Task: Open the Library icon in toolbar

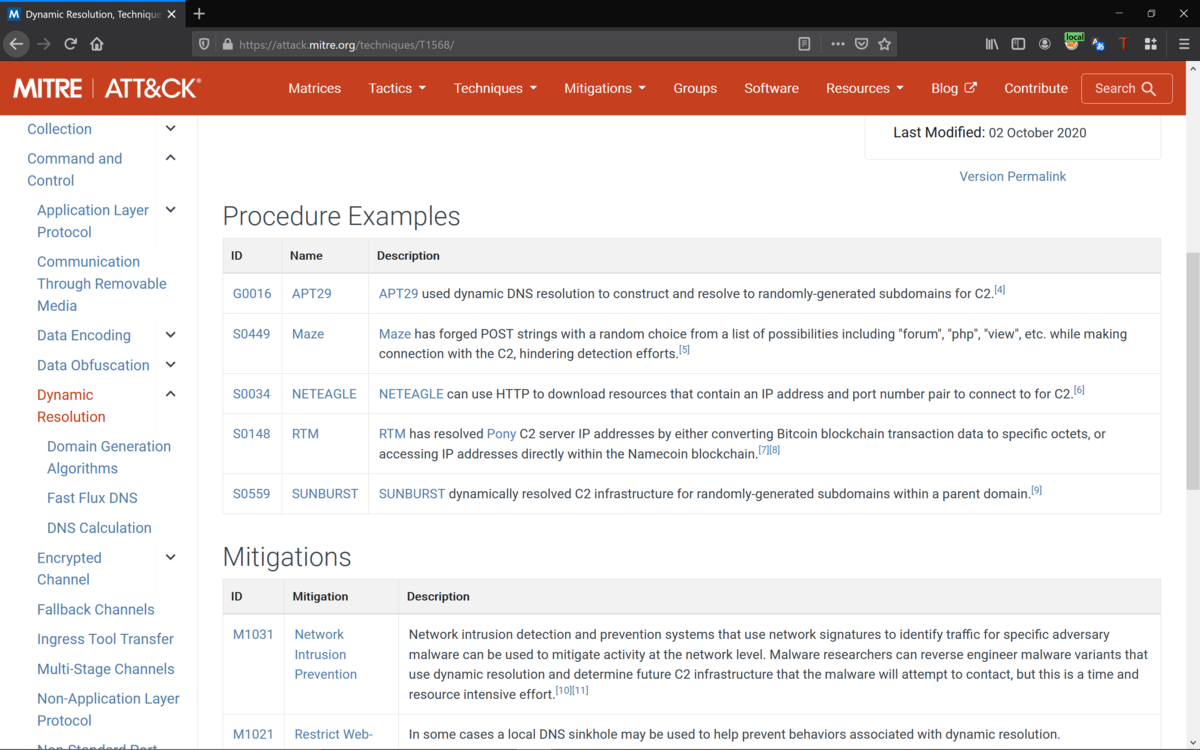Action: [x=992, y=44]
